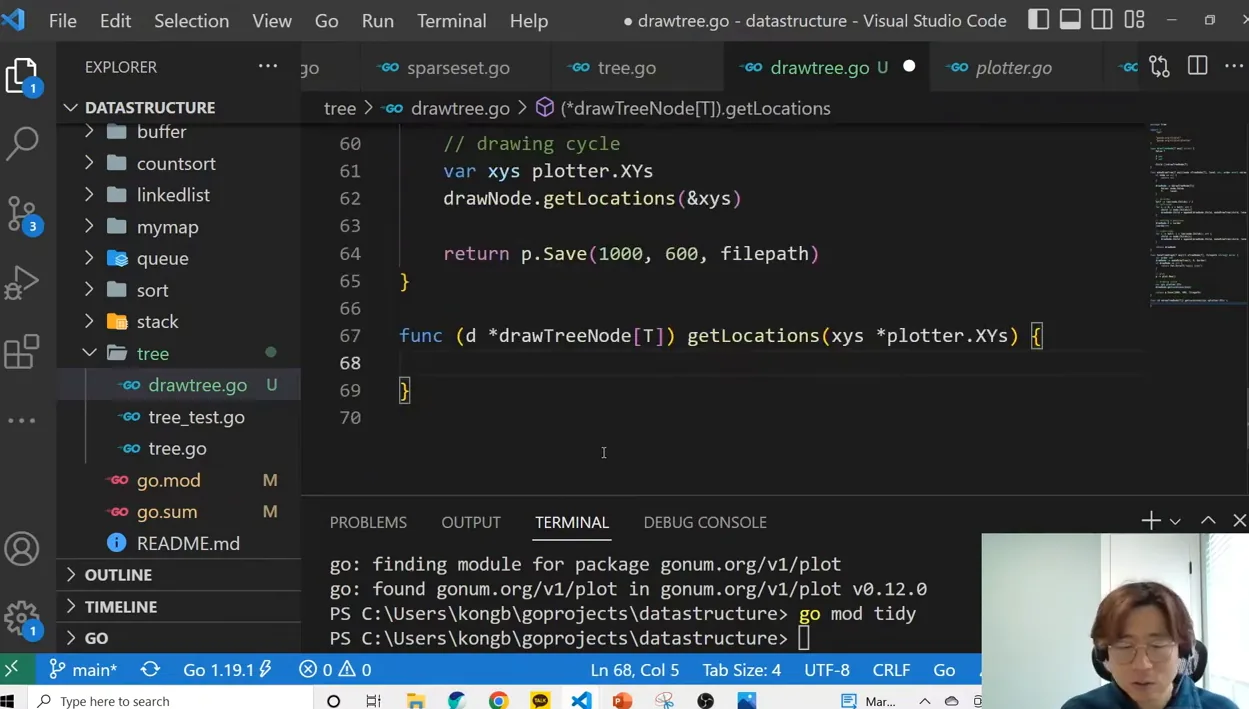1249x709 pixels.
Task: Toggle the bottom panel layout icon
Action: [x=1070, y=20]
